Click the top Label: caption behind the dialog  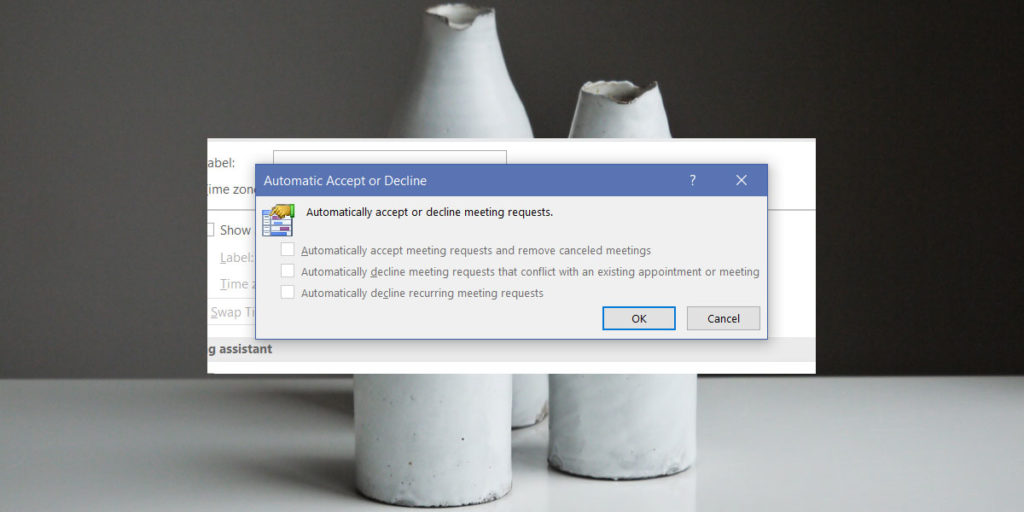[221, 163]
